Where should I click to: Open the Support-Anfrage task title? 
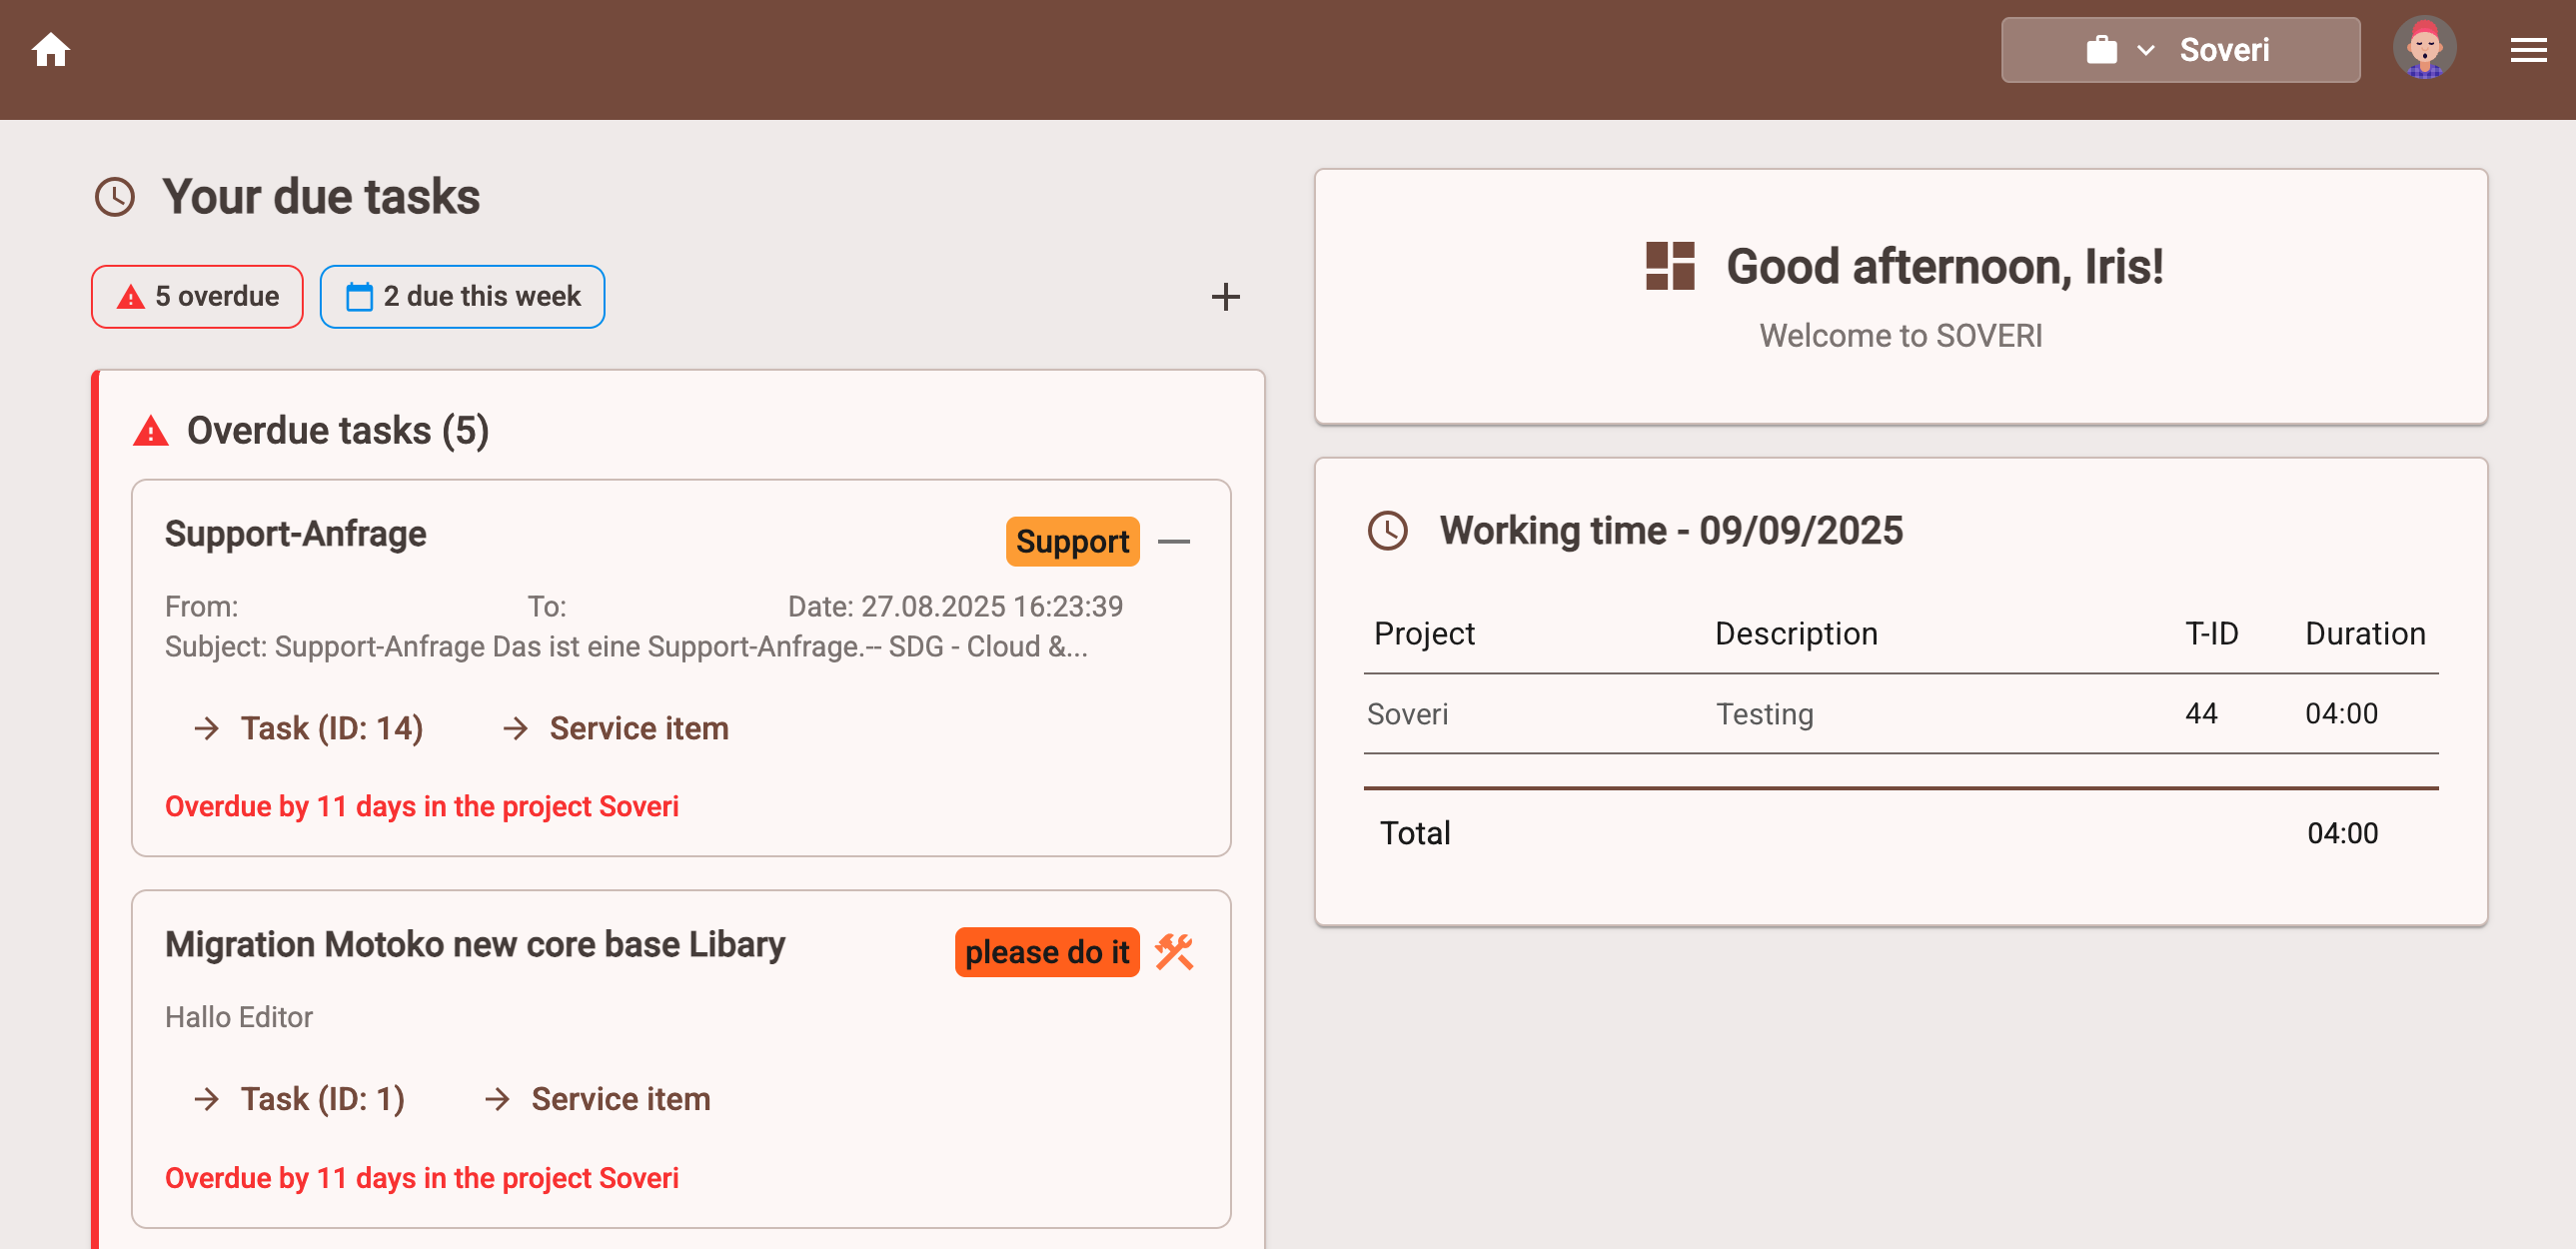[295, 534]
